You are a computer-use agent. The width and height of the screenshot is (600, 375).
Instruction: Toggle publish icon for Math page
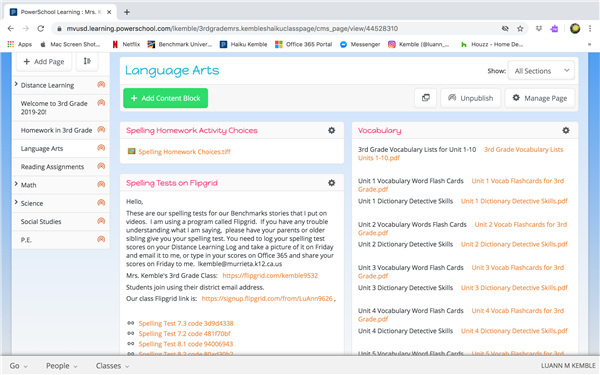point(101,184)
